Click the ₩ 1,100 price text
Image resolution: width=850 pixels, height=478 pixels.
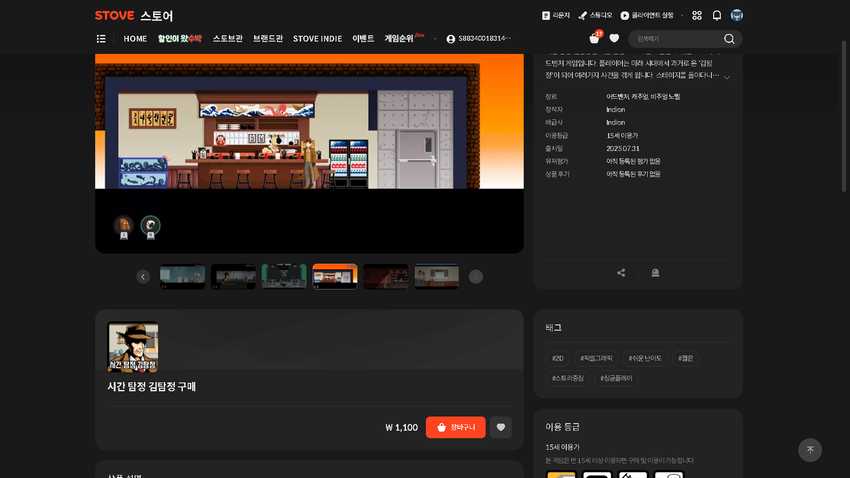[401, 428]
